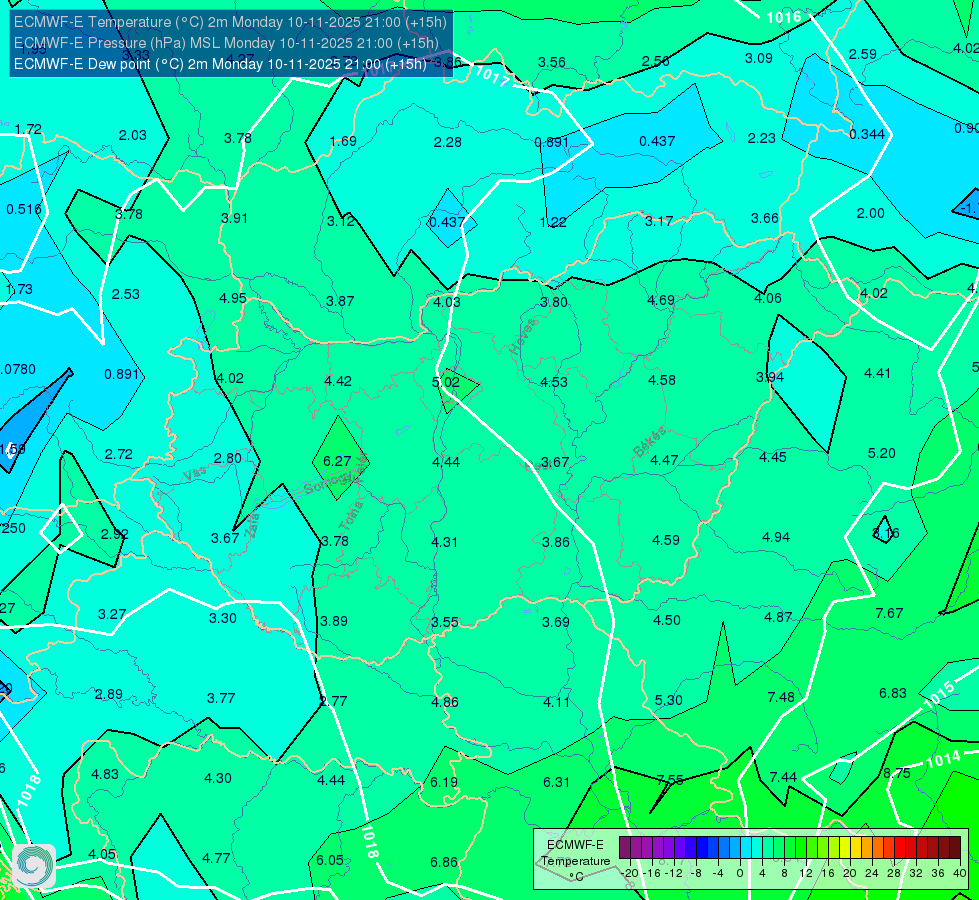
Task: Click the 5.20 temperature value
Action: click(x=882, y=453)
